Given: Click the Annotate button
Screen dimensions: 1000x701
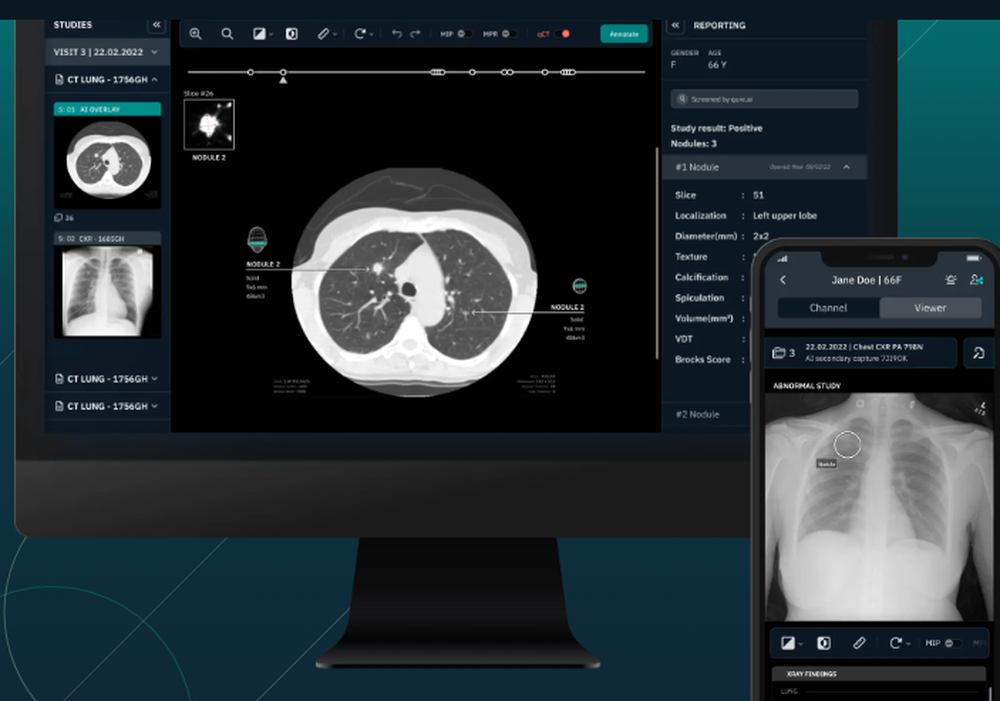Looking at the screenshot, I should pyautogui.click(x=624, y=34).
